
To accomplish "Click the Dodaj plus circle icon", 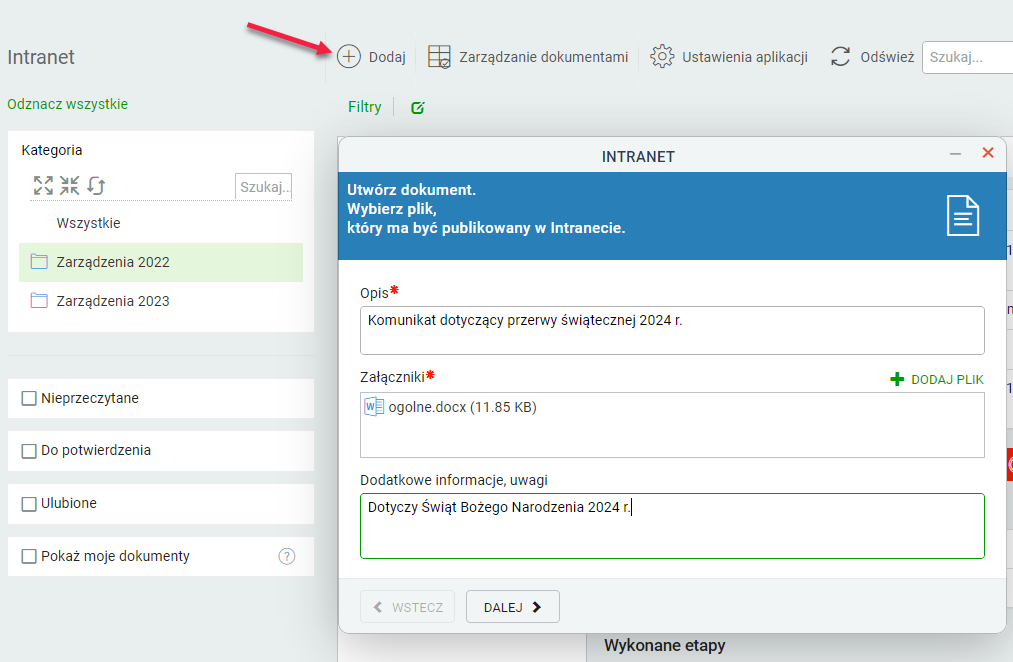I will coord(349,57).
